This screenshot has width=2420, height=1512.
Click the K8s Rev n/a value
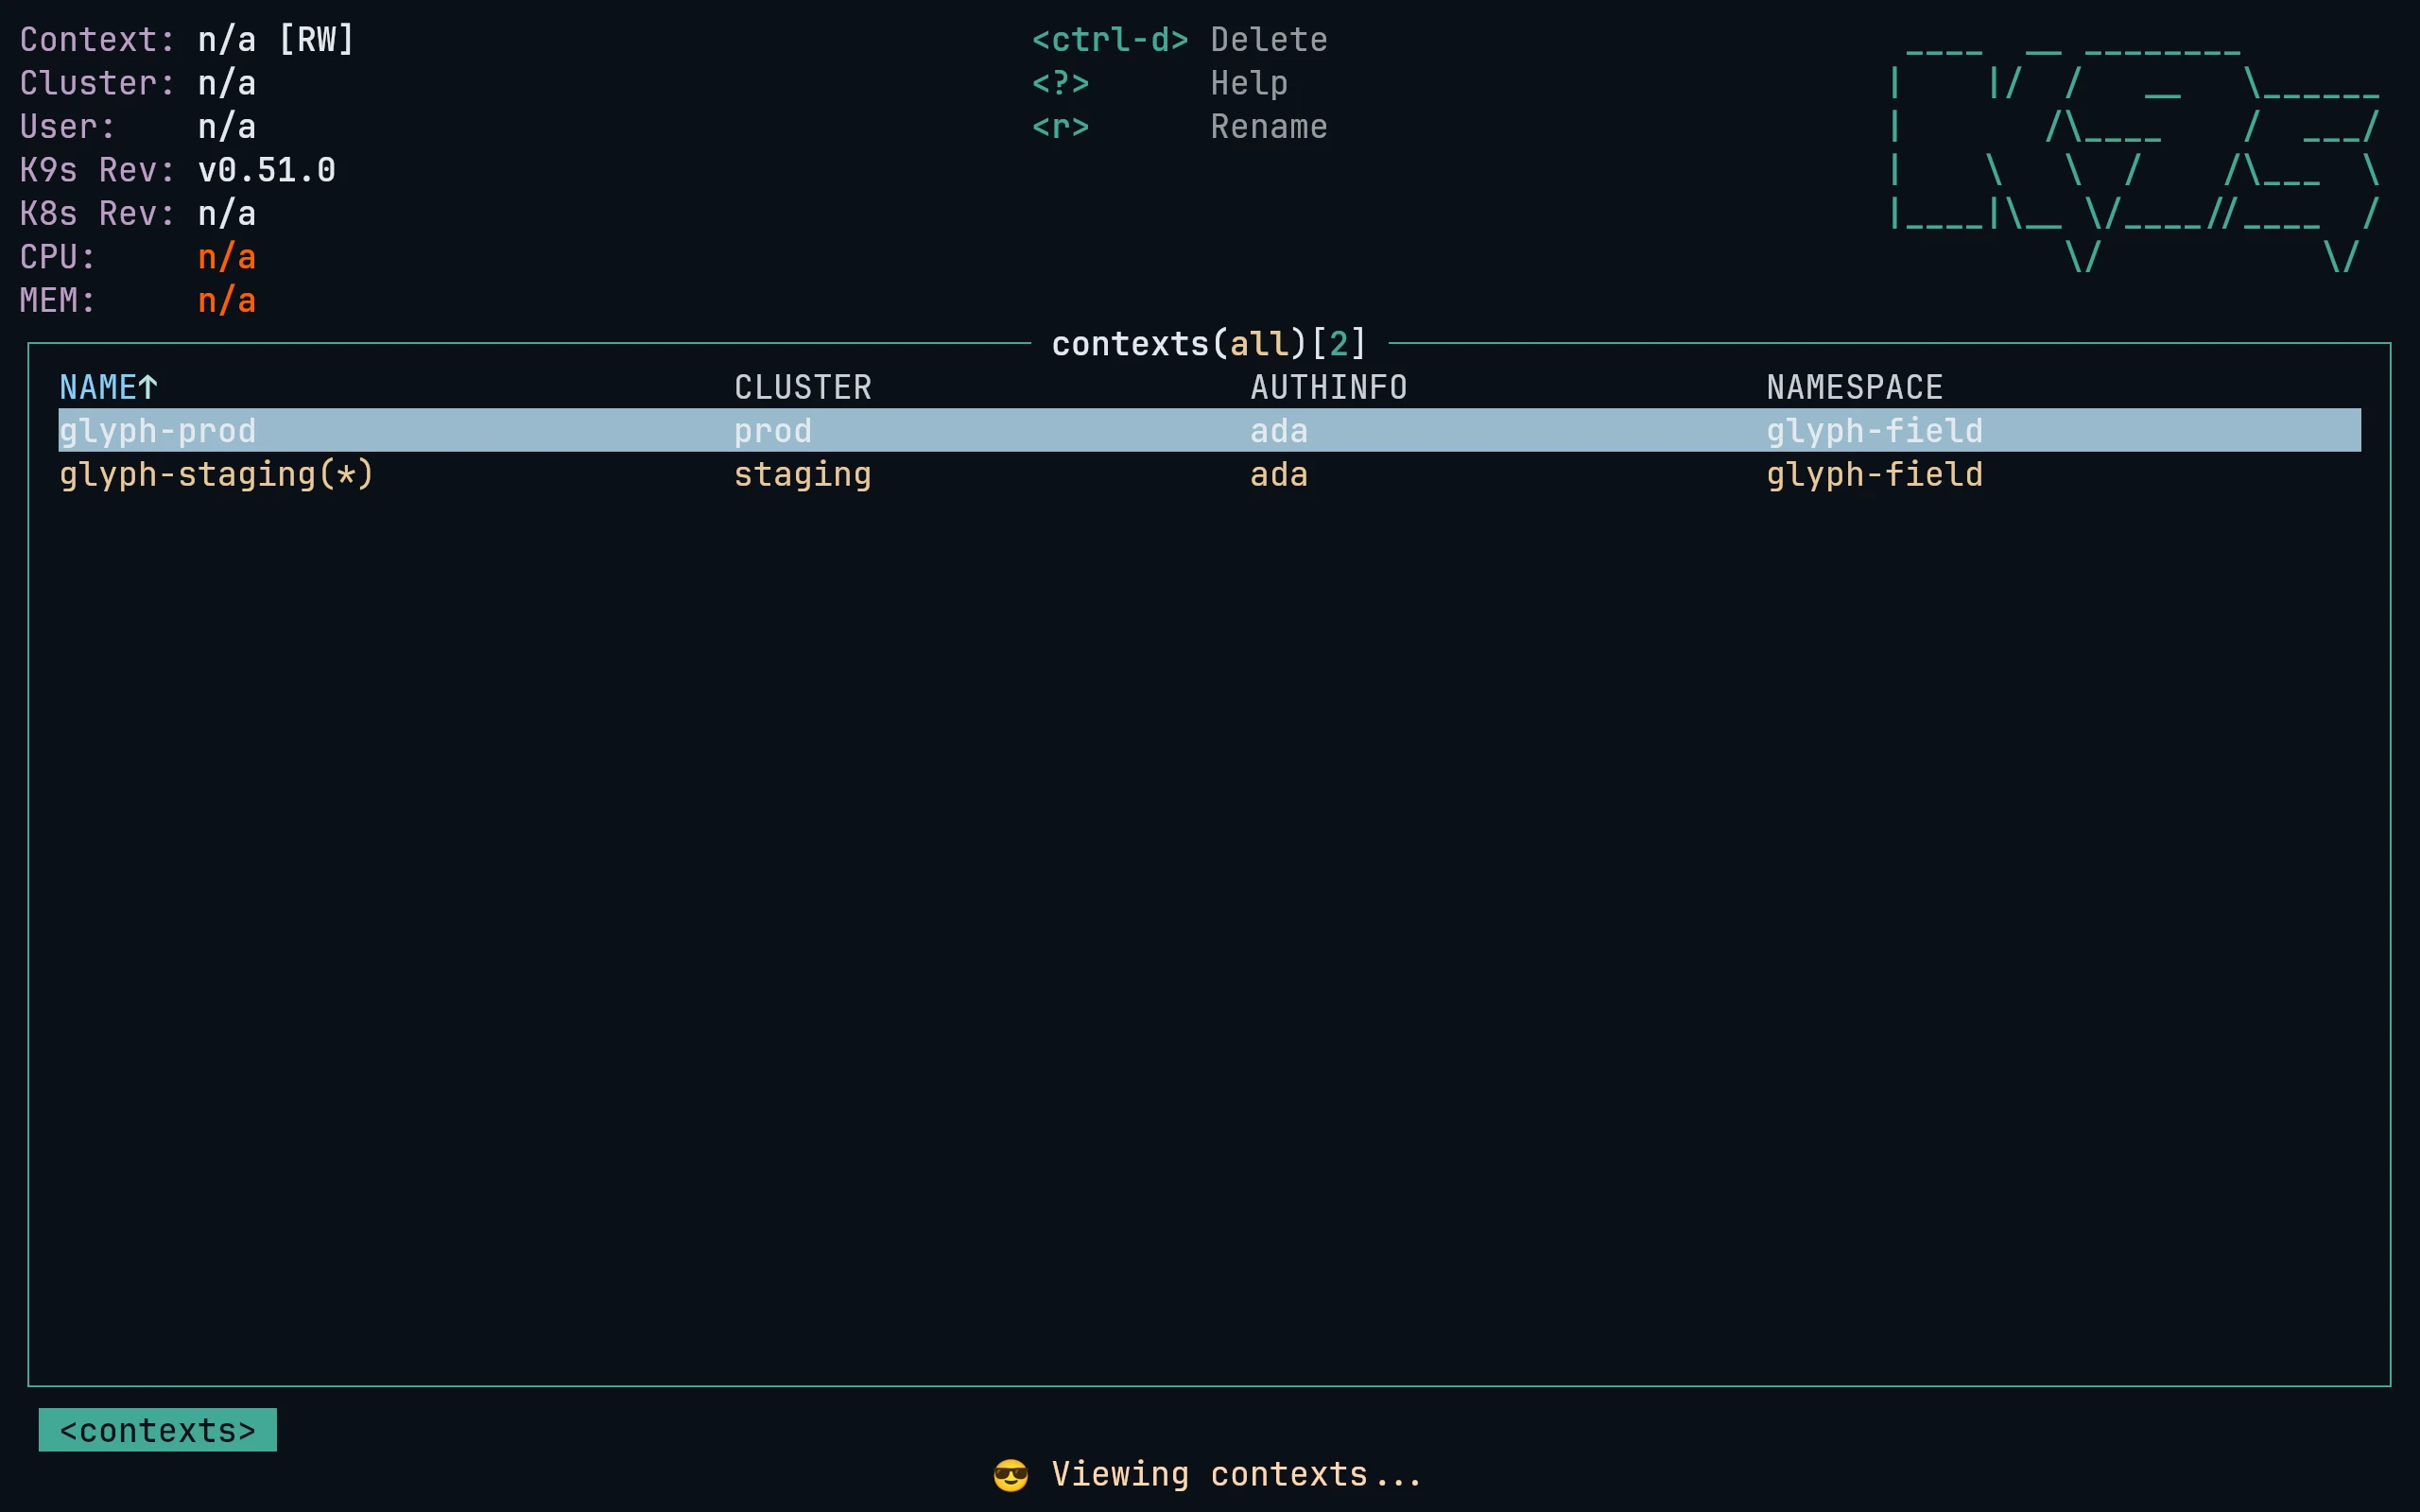[x=227, y=213]
